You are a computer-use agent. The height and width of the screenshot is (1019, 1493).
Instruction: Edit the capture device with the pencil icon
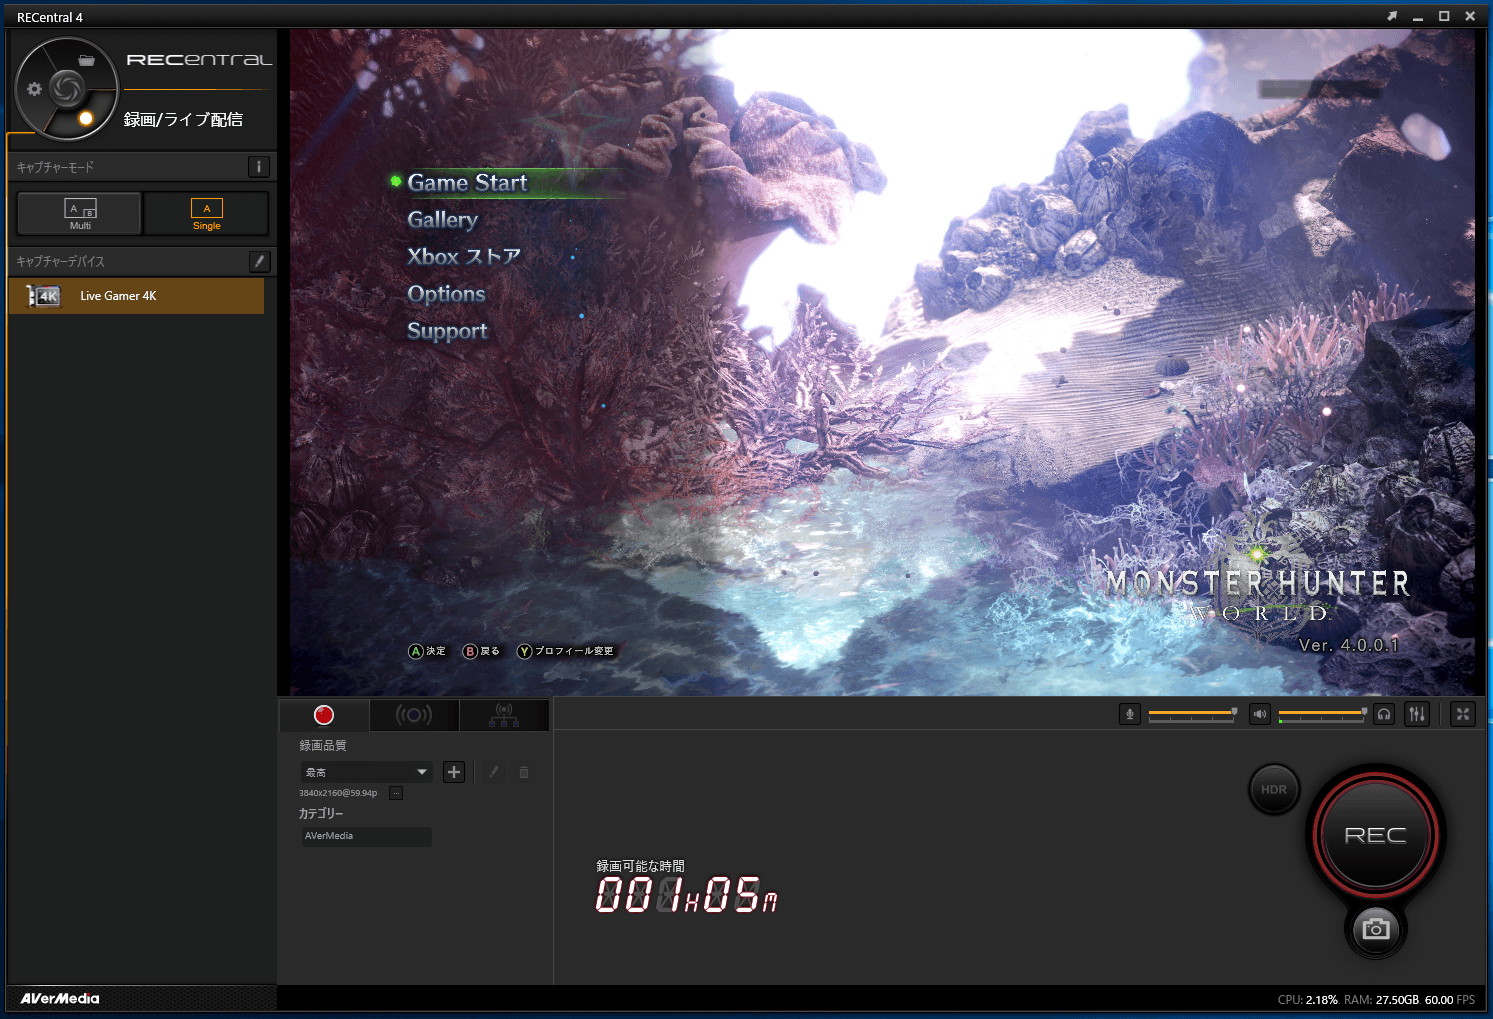pyautogui.click(x=259, y=261)
